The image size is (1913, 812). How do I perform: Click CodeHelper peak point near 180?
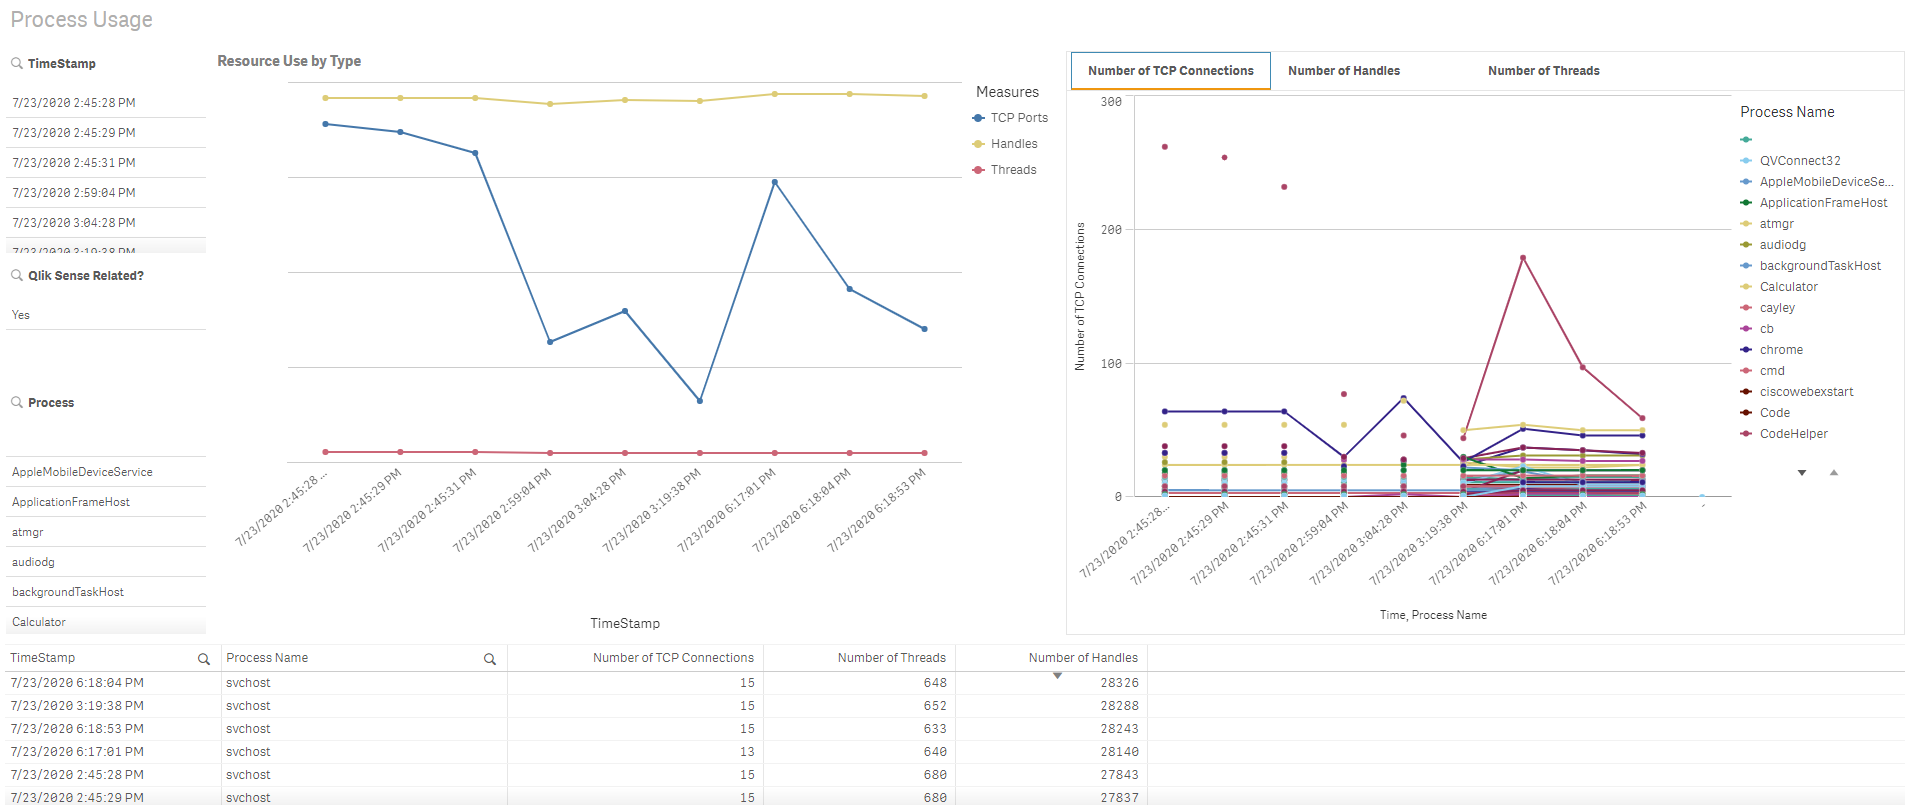click(1523, 258)
